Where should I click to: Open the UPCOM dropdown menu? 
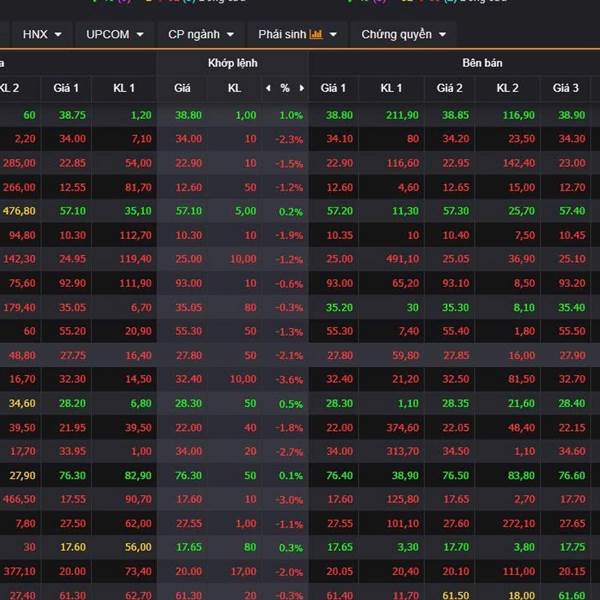tap(114, 34)
